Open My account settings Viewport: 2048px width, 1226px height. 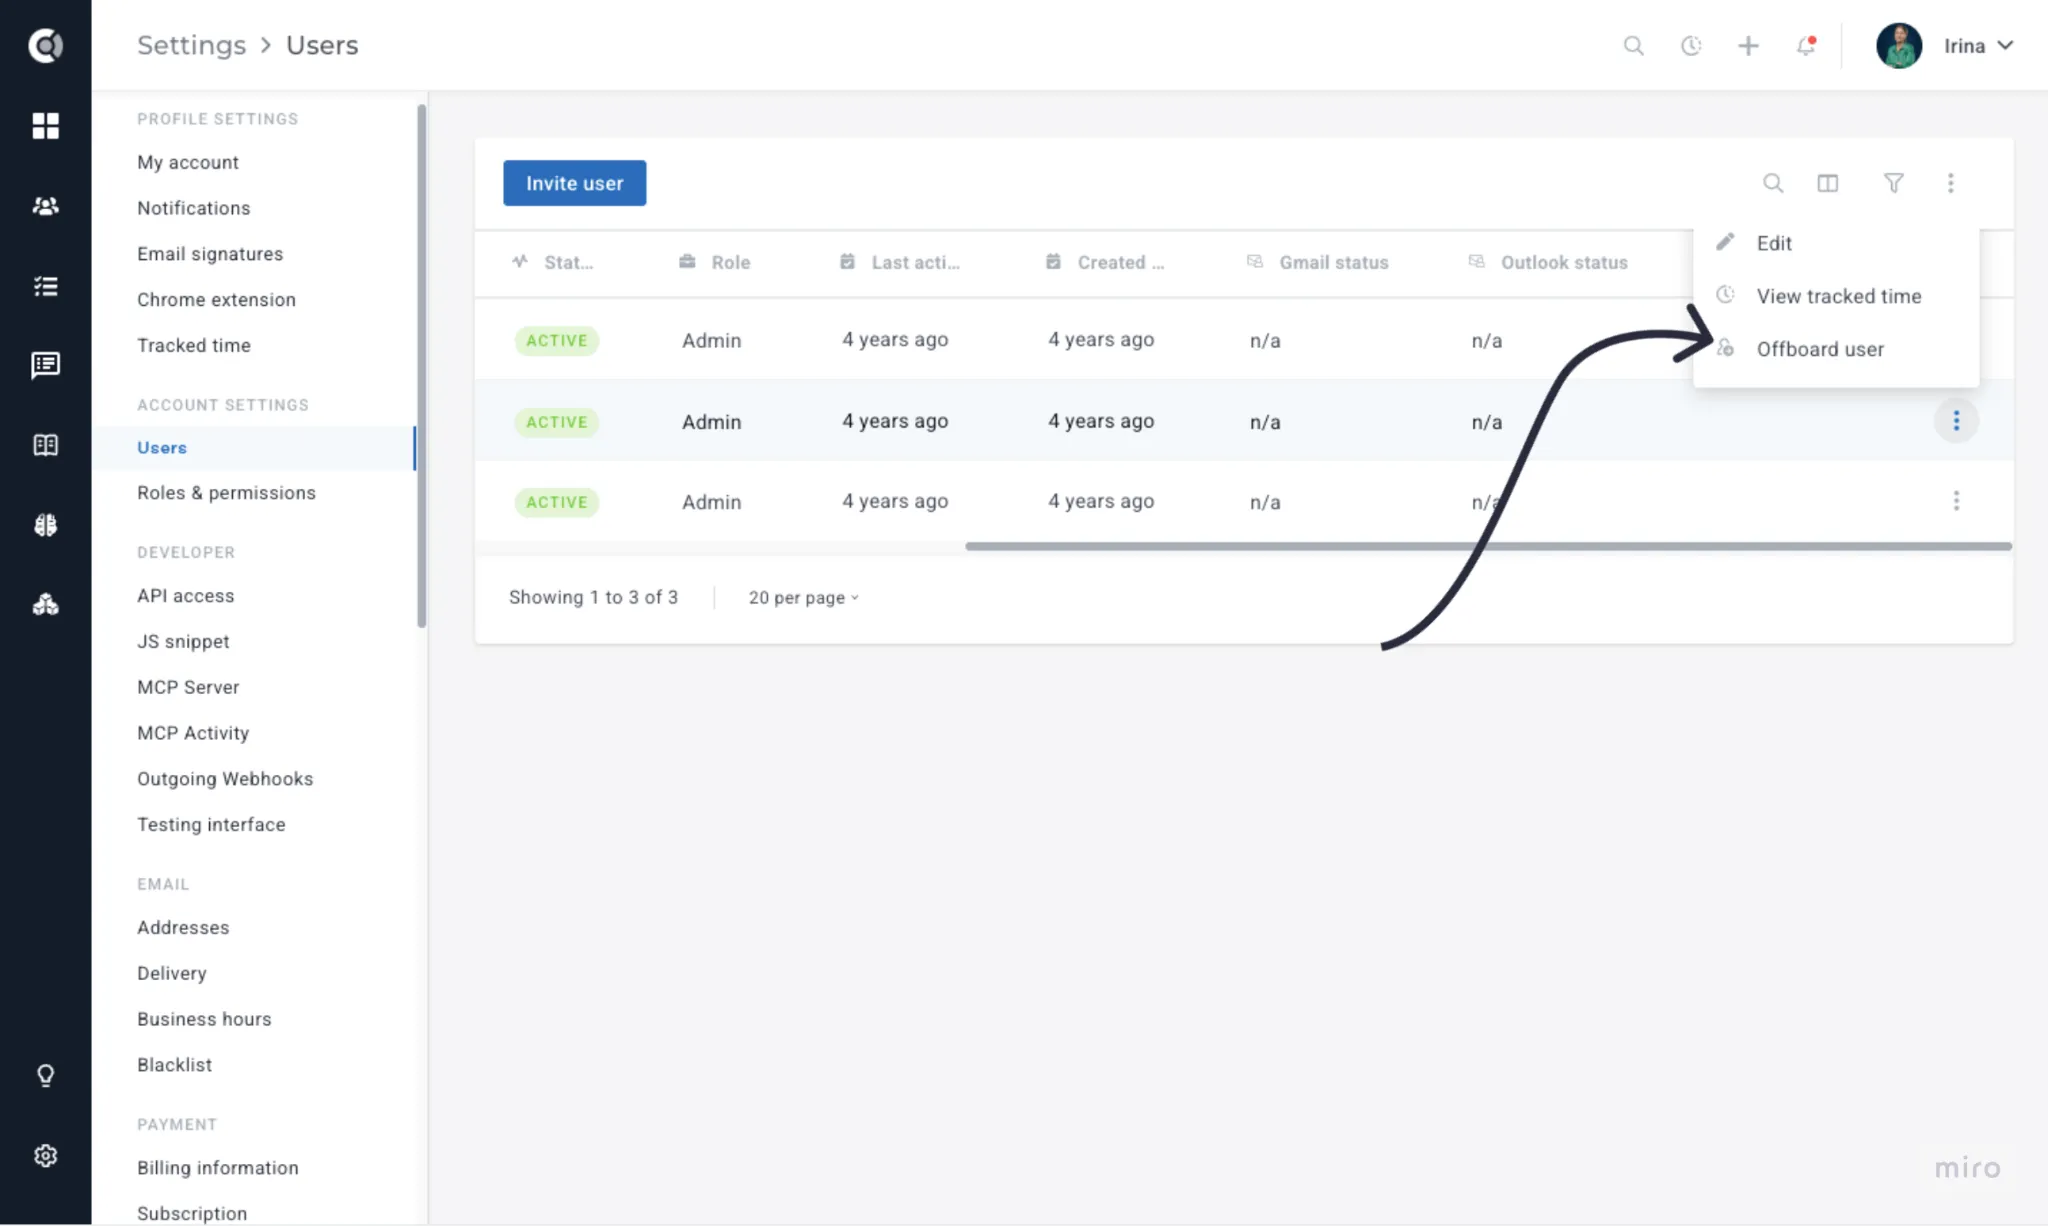(188, 162)
